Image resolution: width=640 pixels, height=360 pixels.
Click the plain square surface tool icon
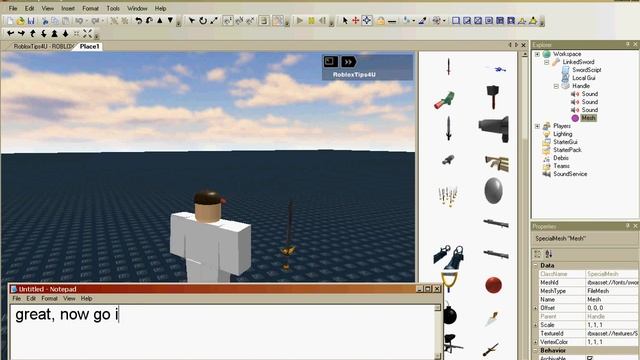click(x=456, y=20)
